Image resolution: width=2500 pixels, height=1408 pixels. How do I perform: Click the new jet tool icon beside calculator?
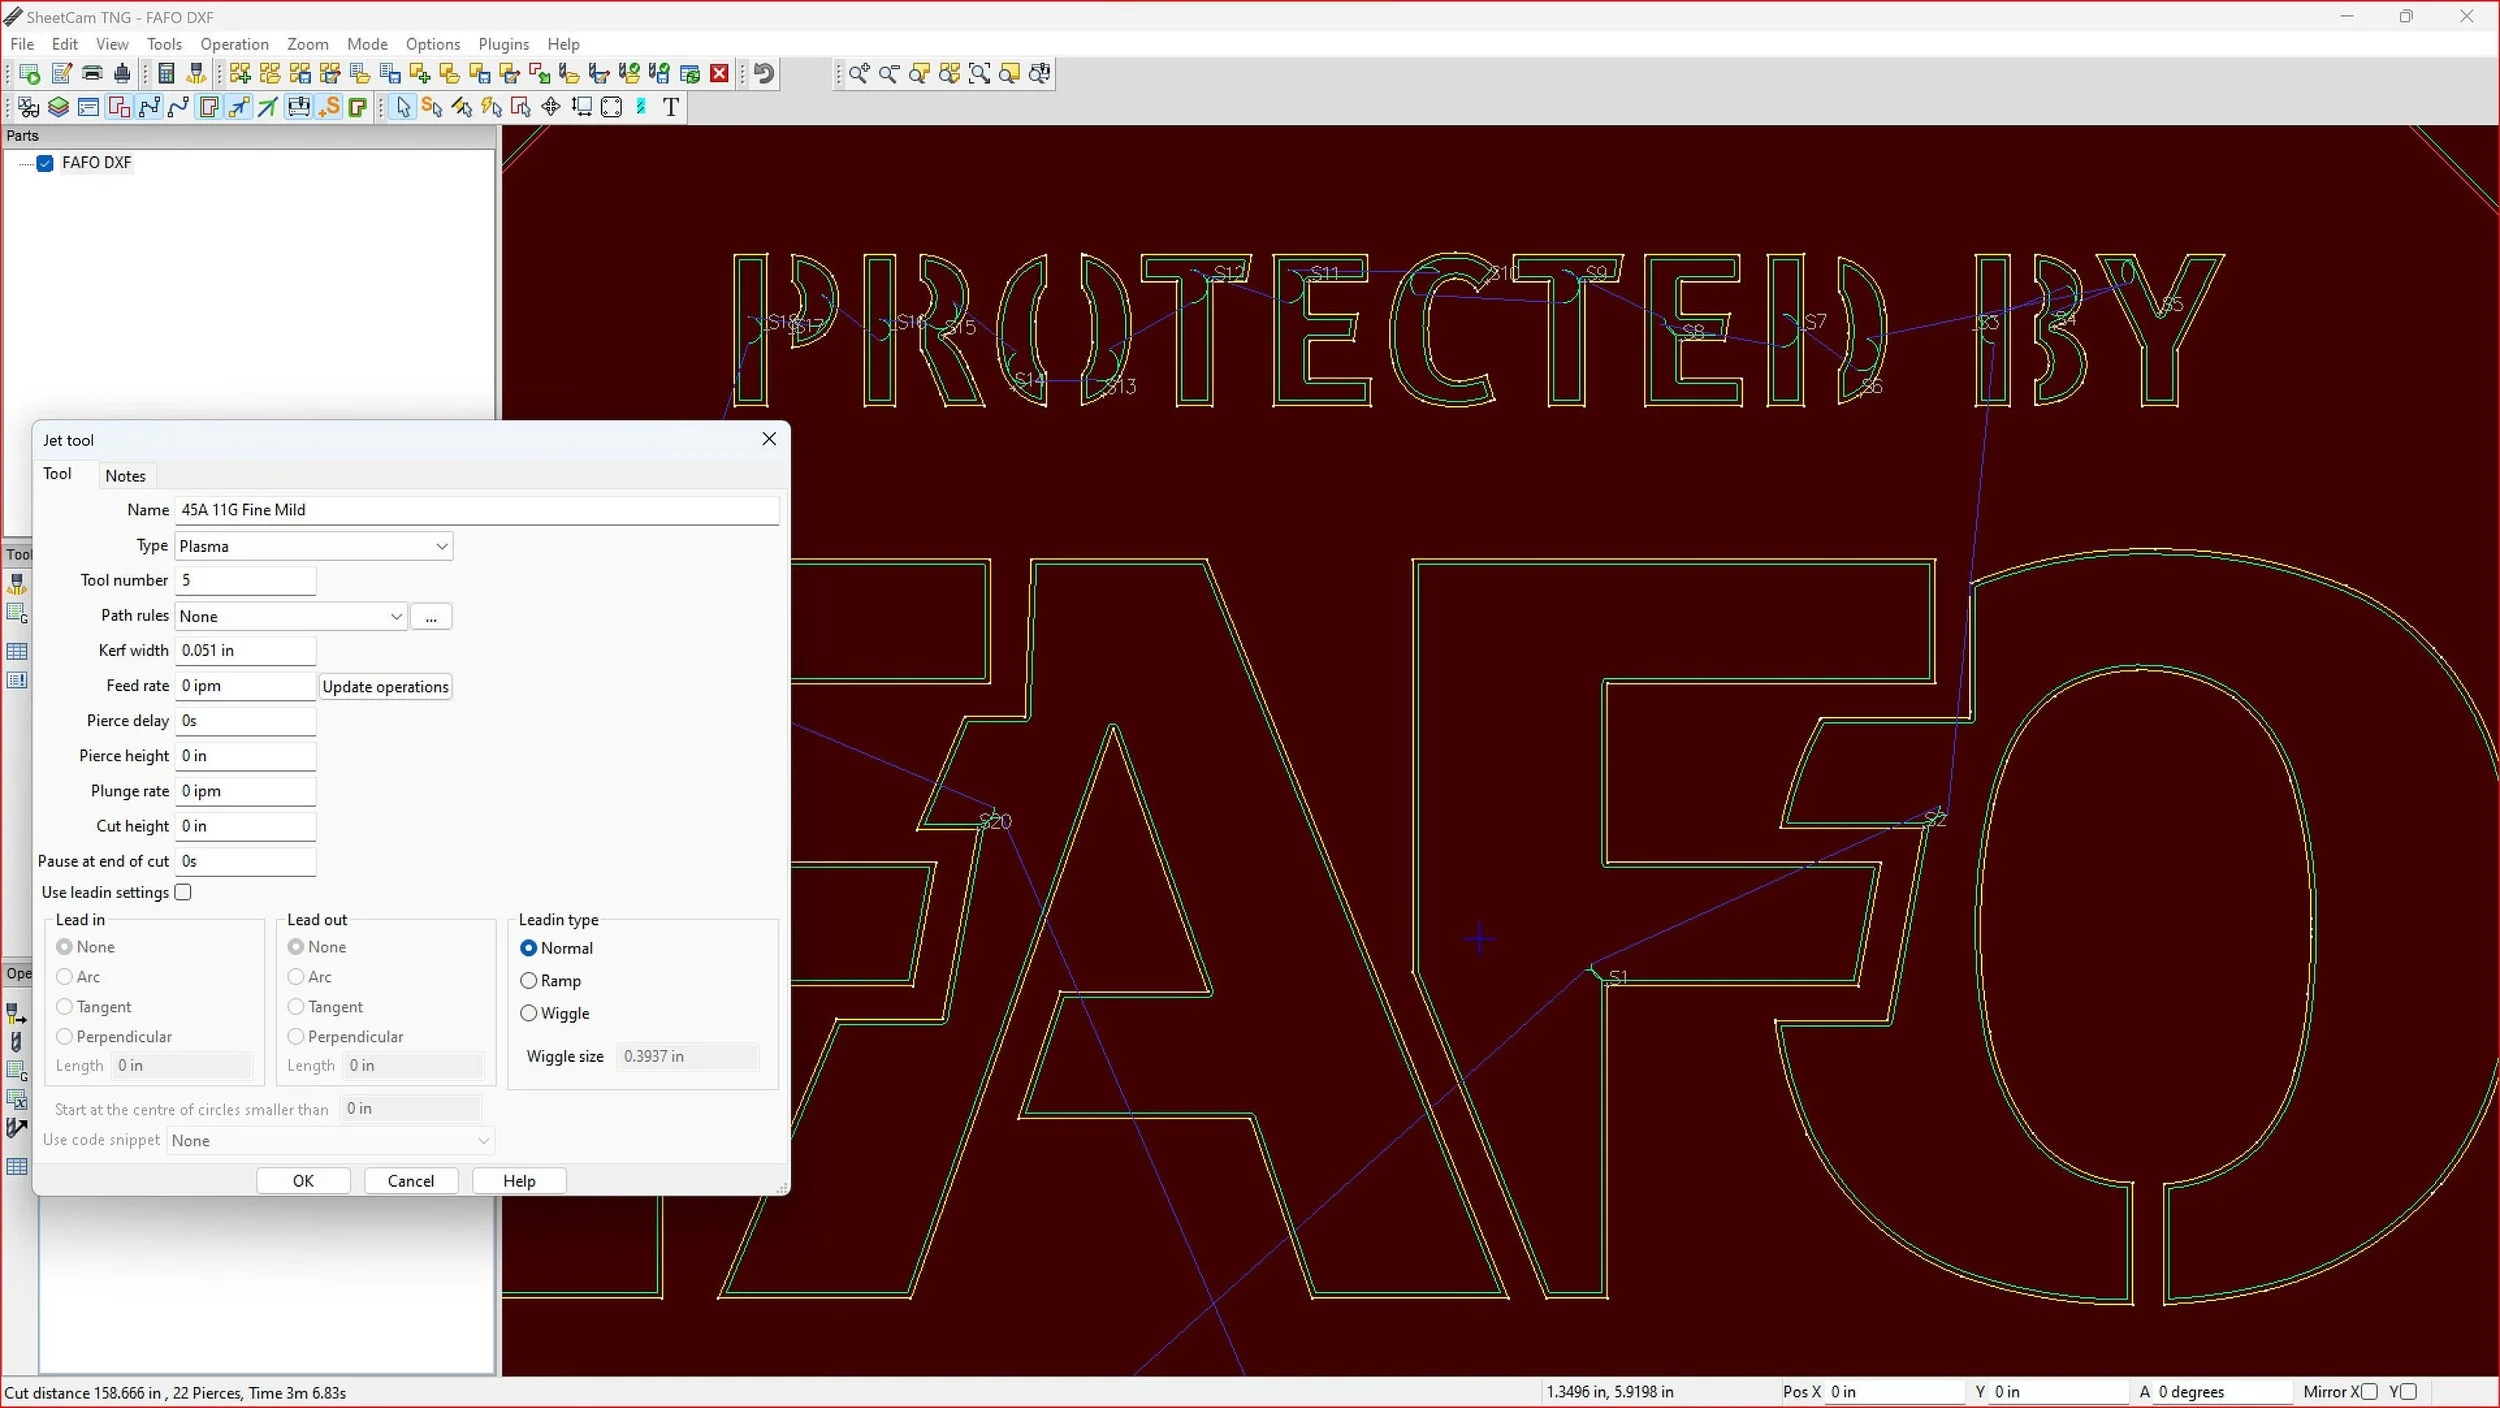click(x=197, y=73)
